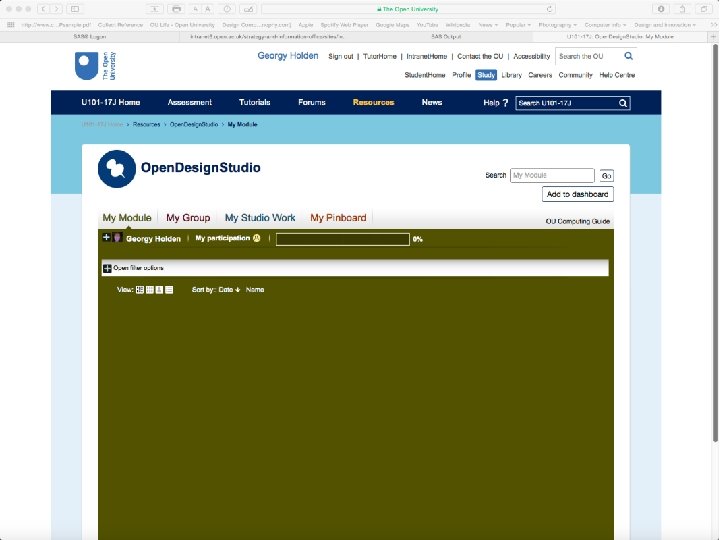Image resolution: width=720 pixels, height=540 pixels.
Task: Switch to the My Module tab
Action: pyautogui.click(x=127, y=218)
